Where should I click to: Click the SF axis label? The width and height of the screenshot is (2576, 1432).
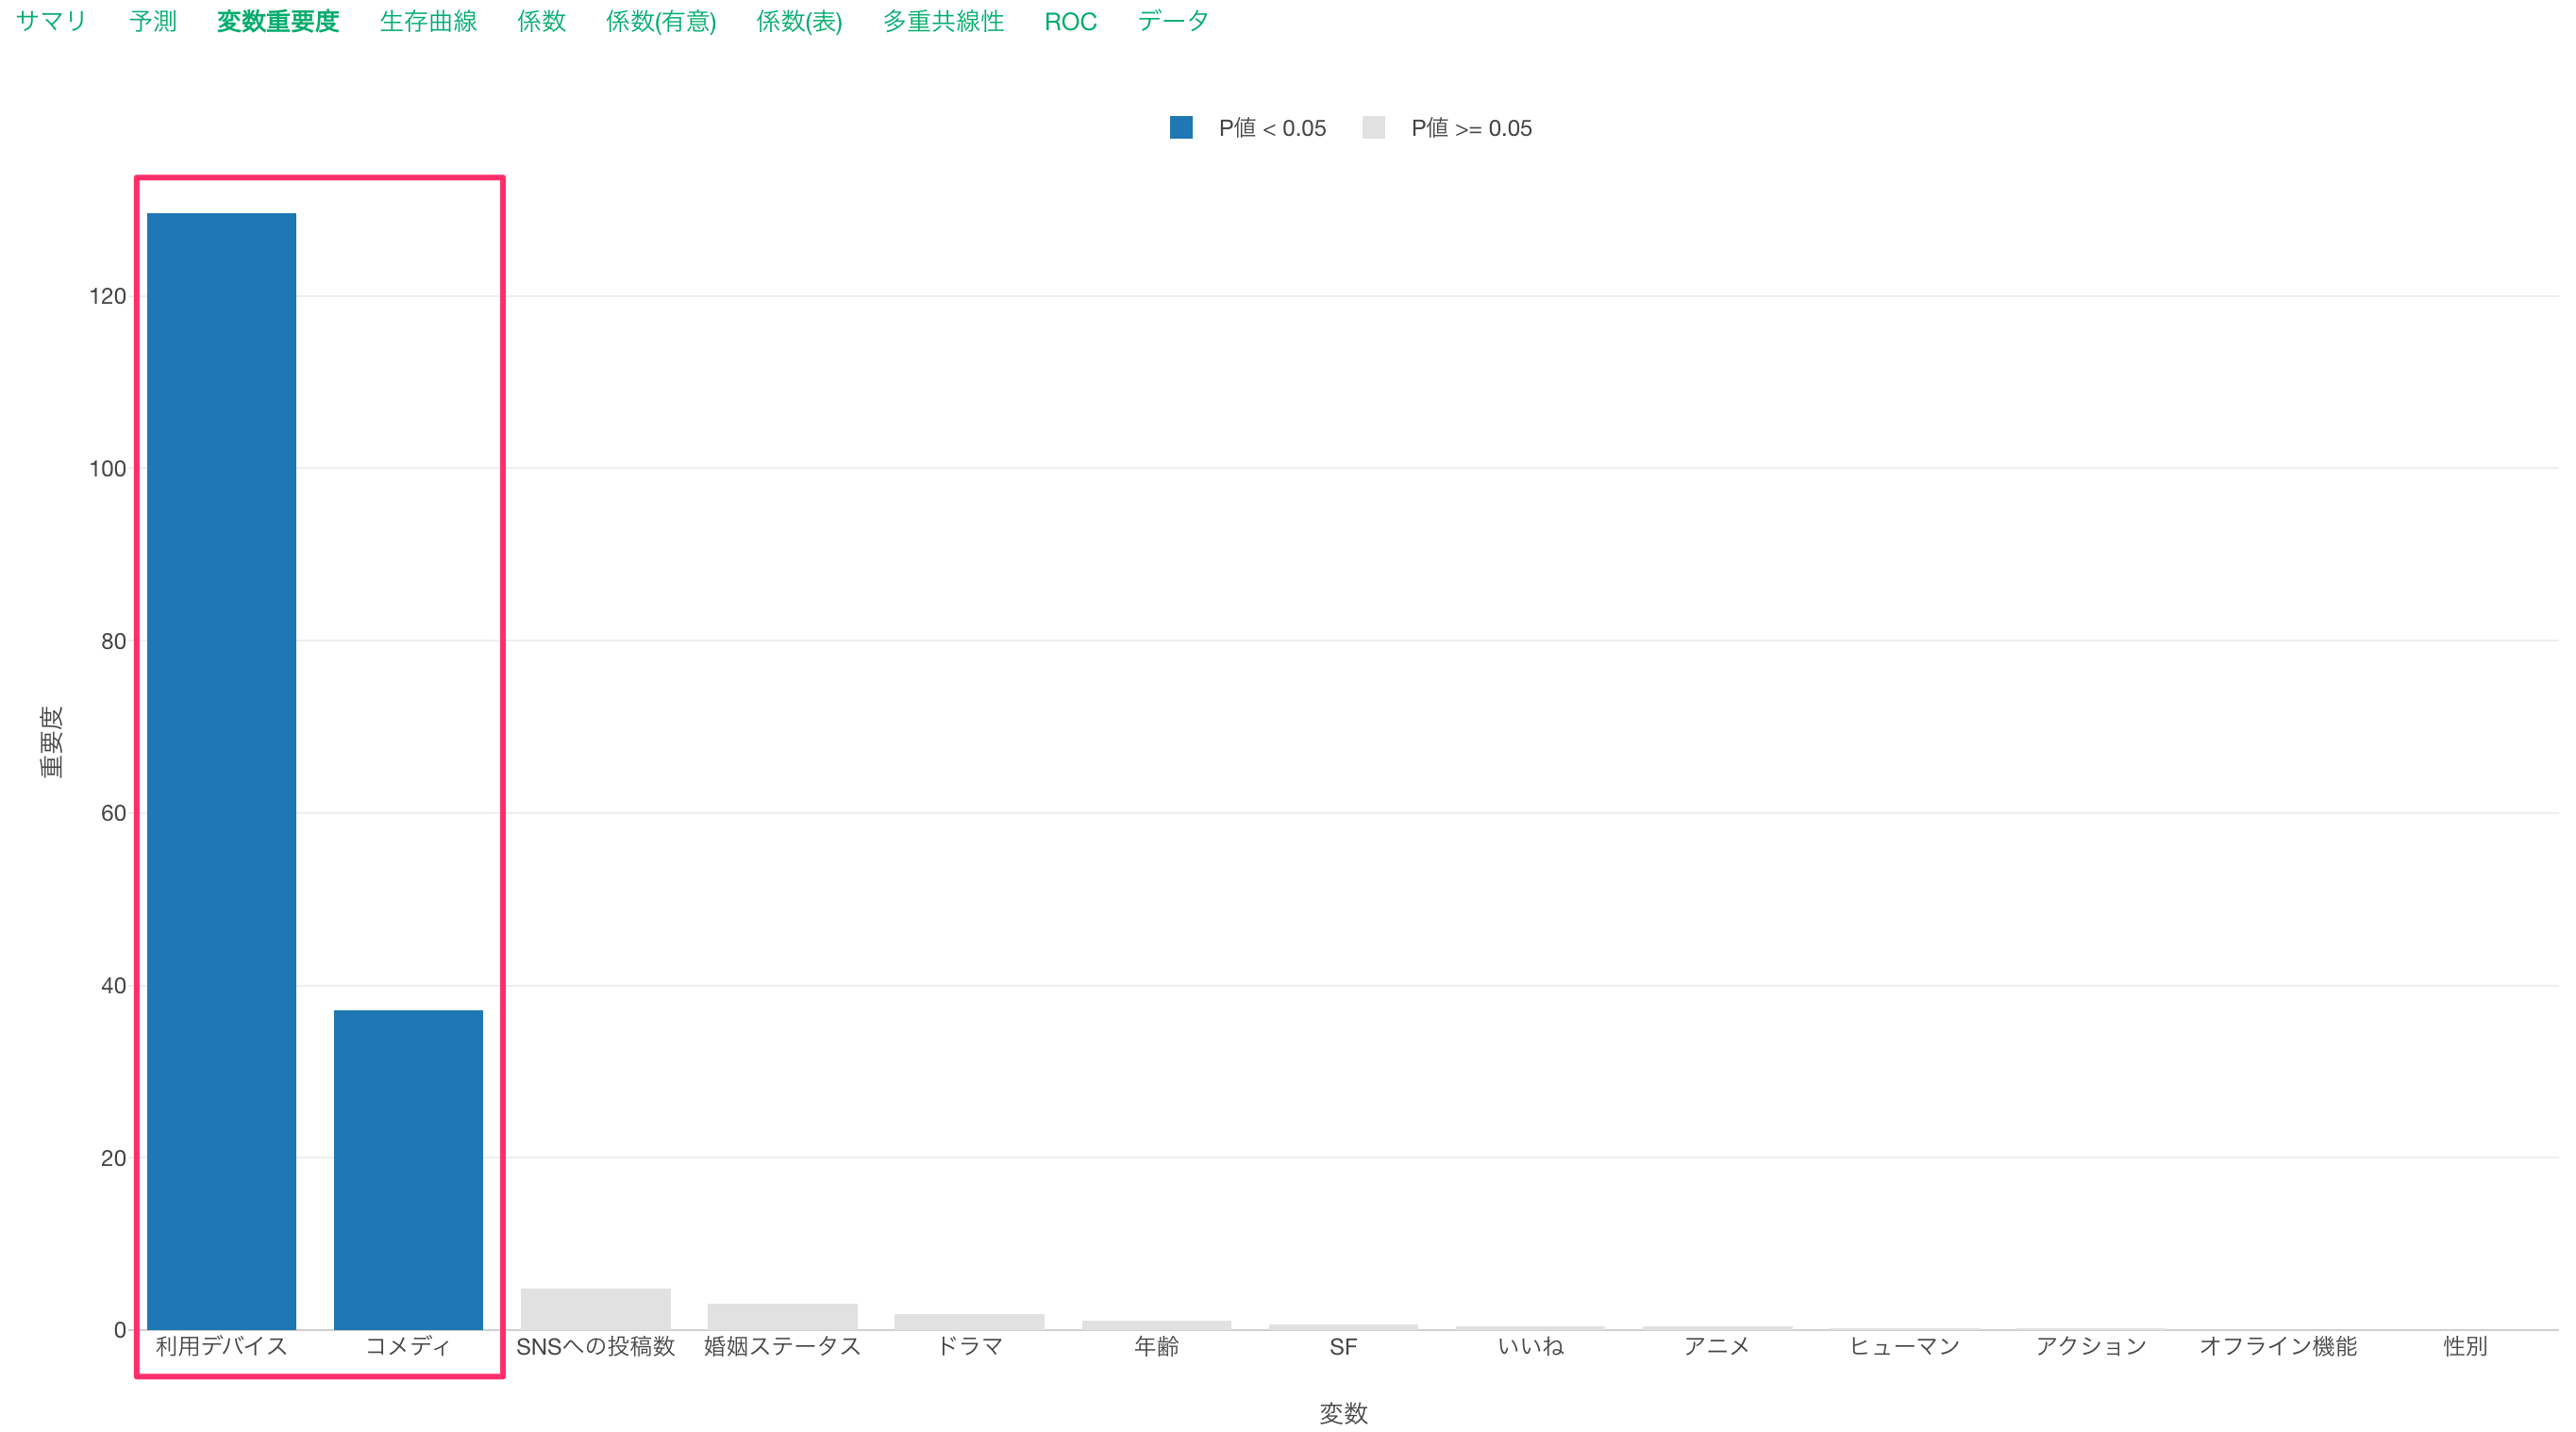[x=1343, y=1347]
